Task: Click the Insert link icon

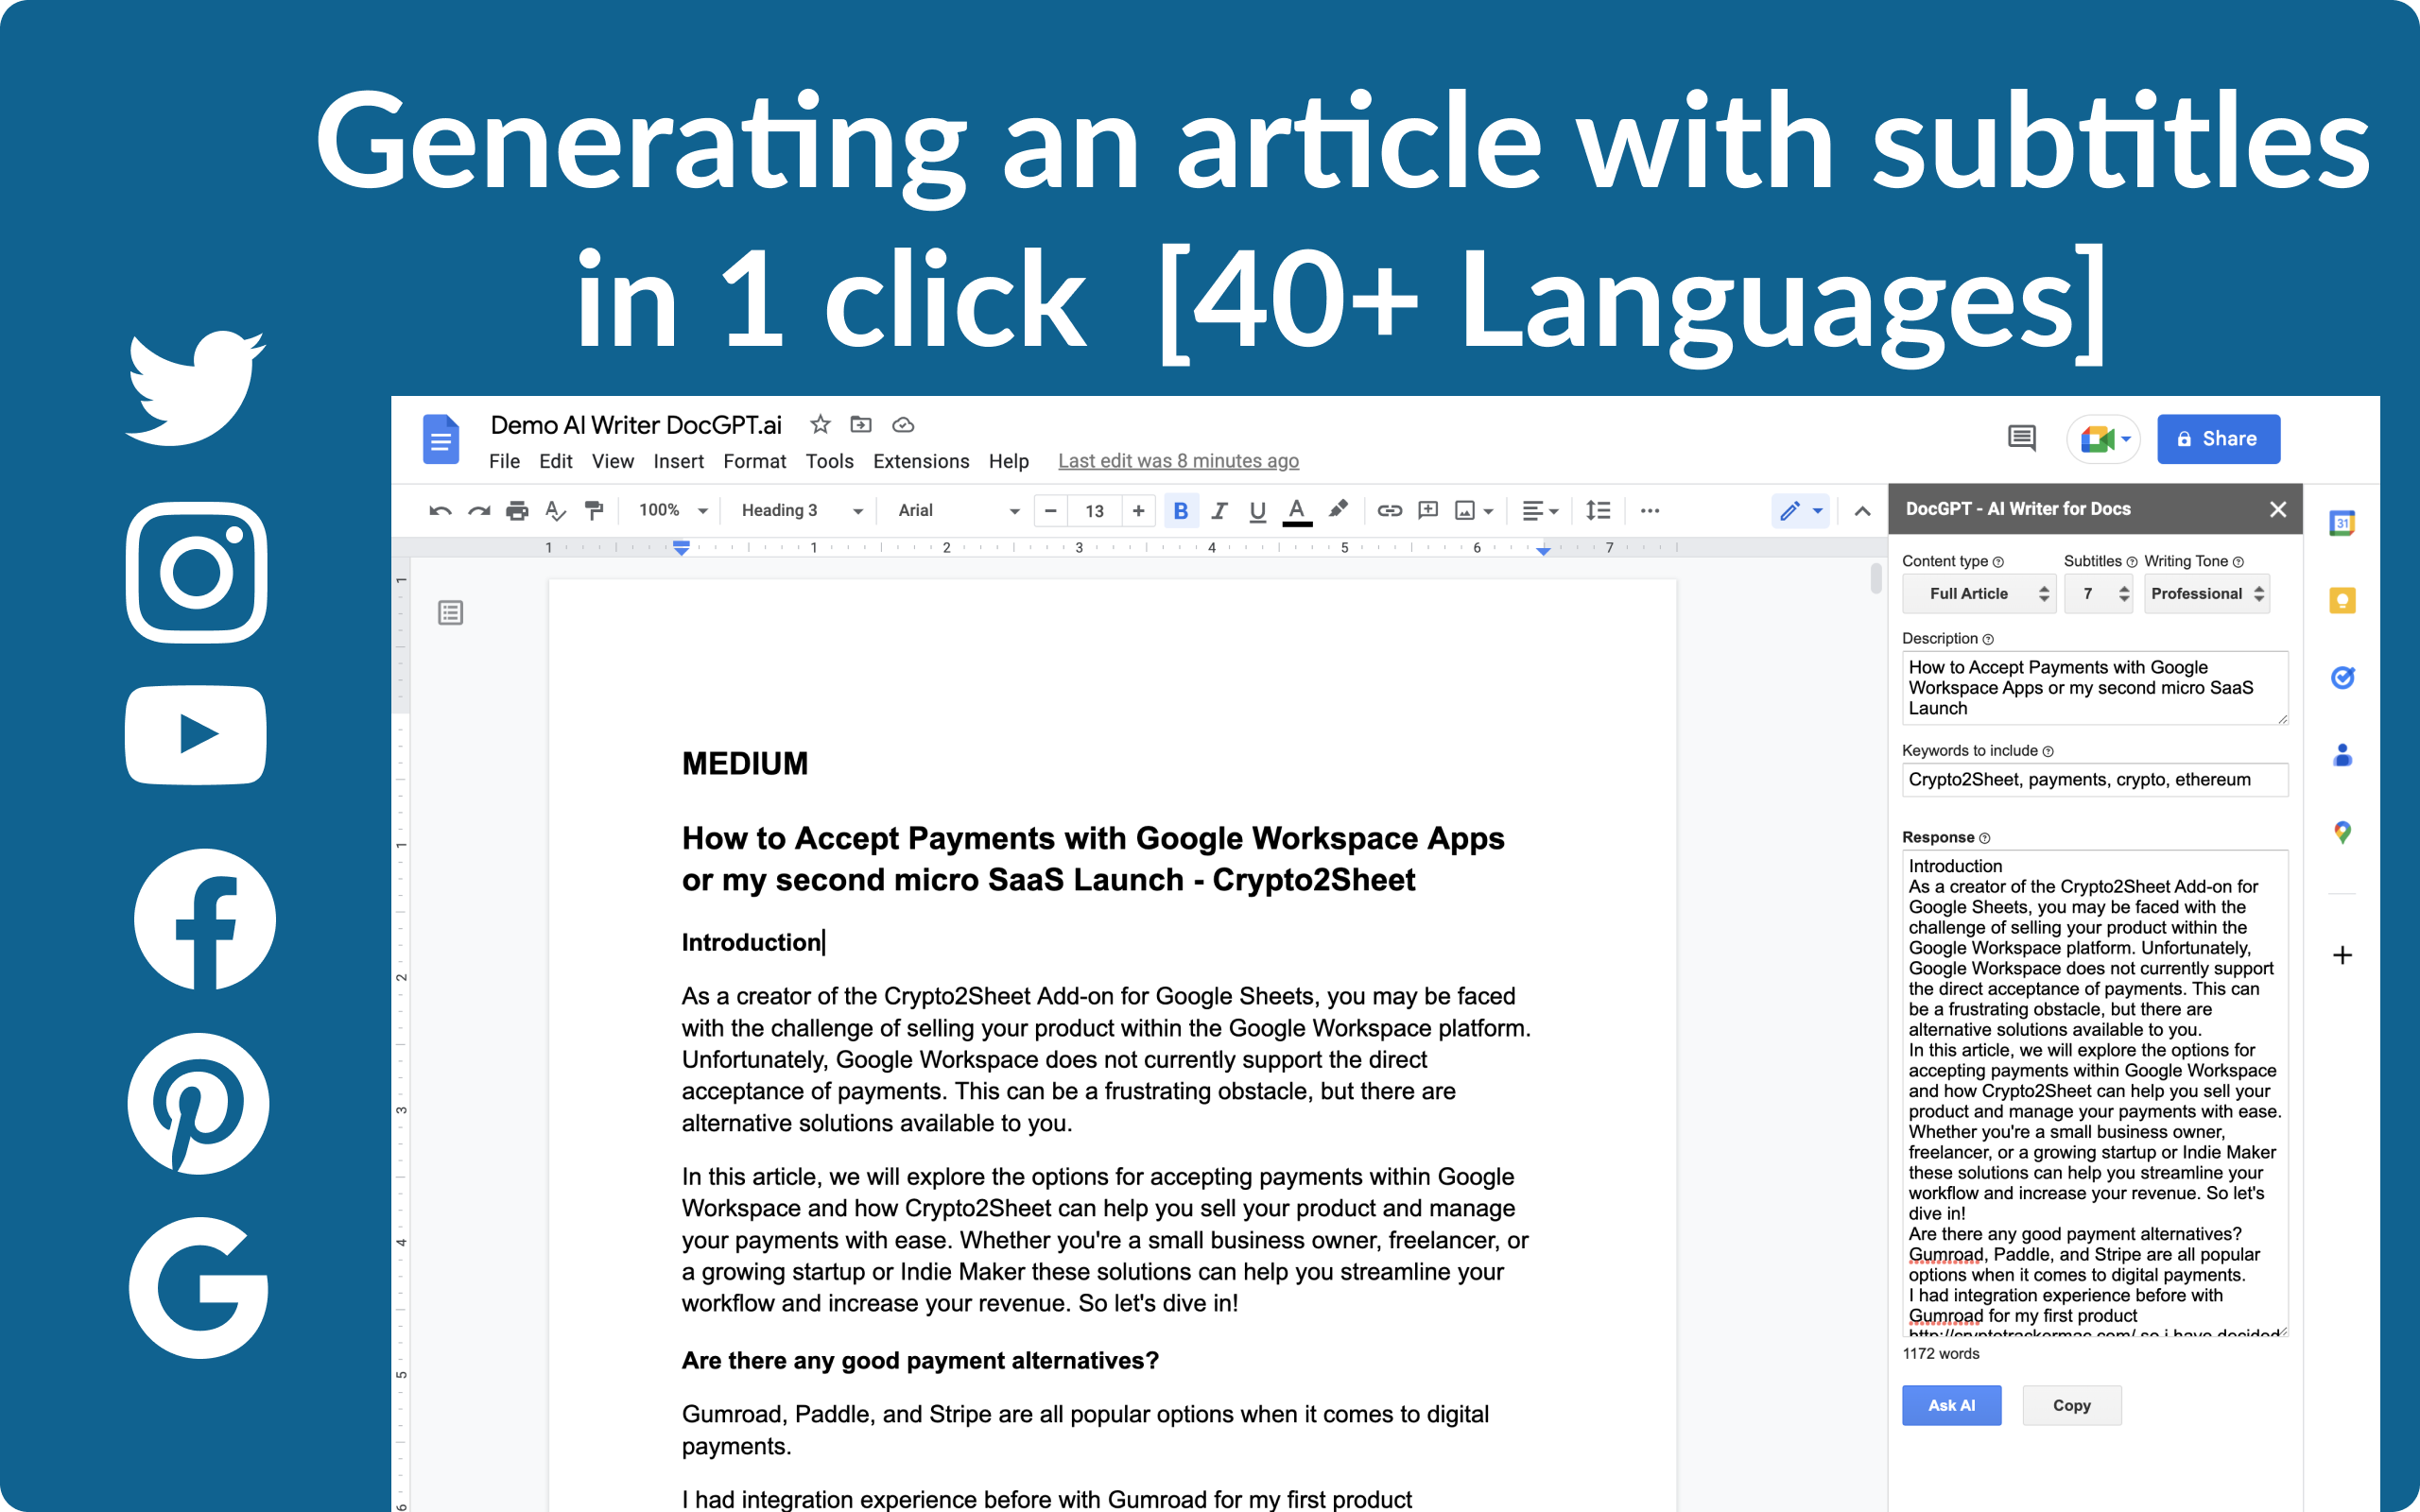Action: click(x=1390, y=510)
